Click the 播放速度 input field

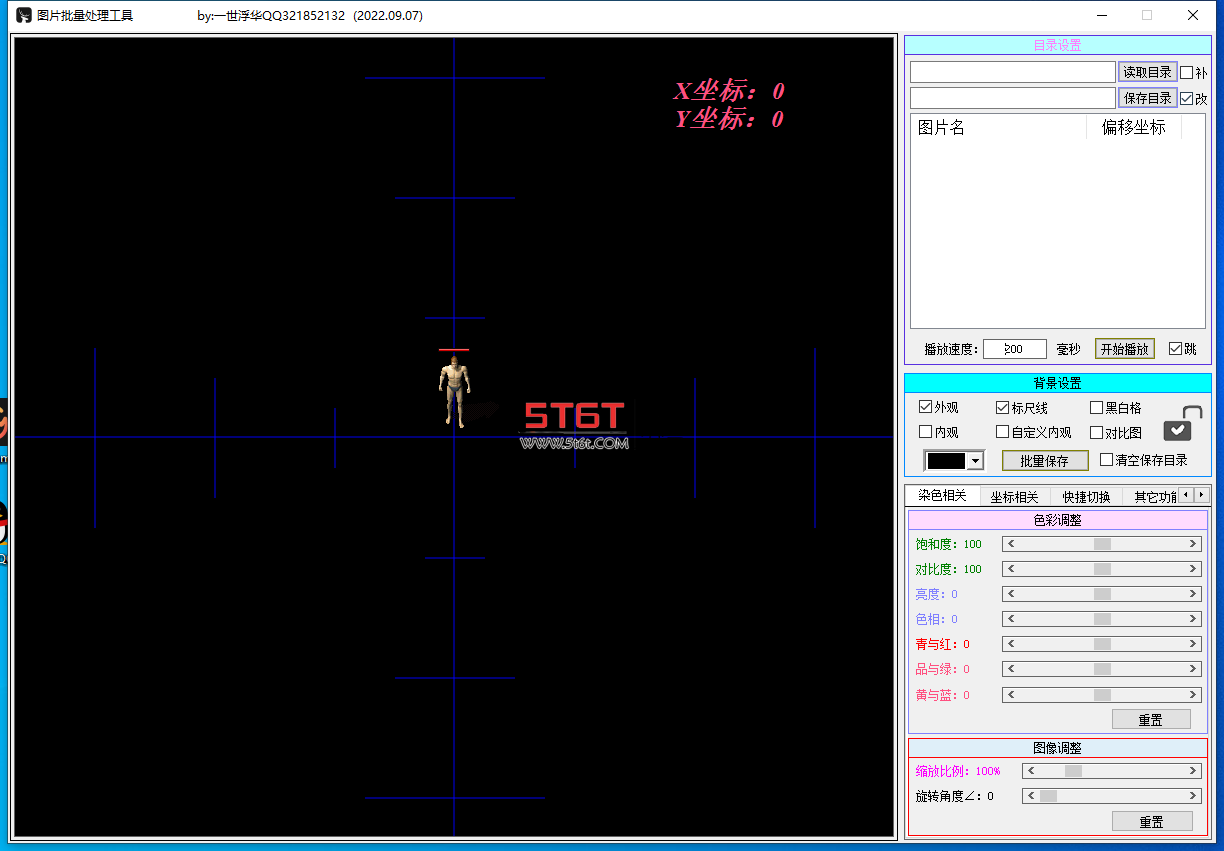(1014, 349)
